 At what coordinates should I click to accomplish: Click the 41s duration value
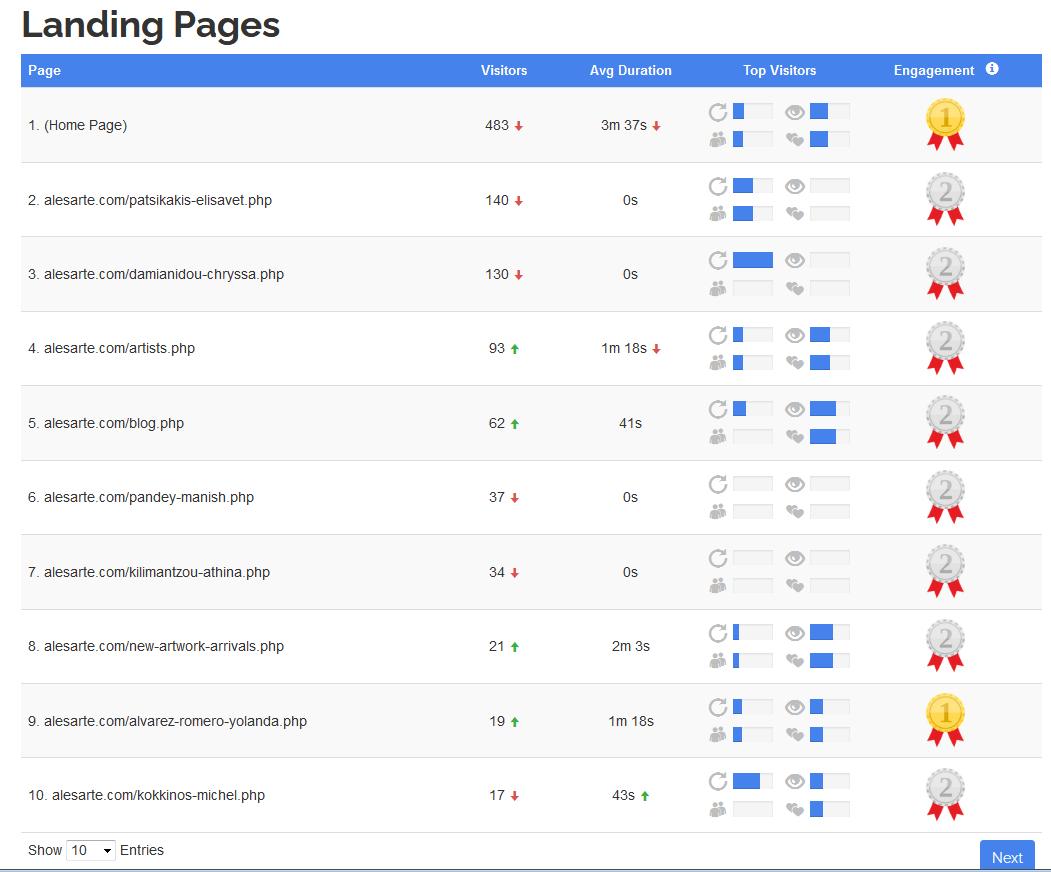(631, 423)
